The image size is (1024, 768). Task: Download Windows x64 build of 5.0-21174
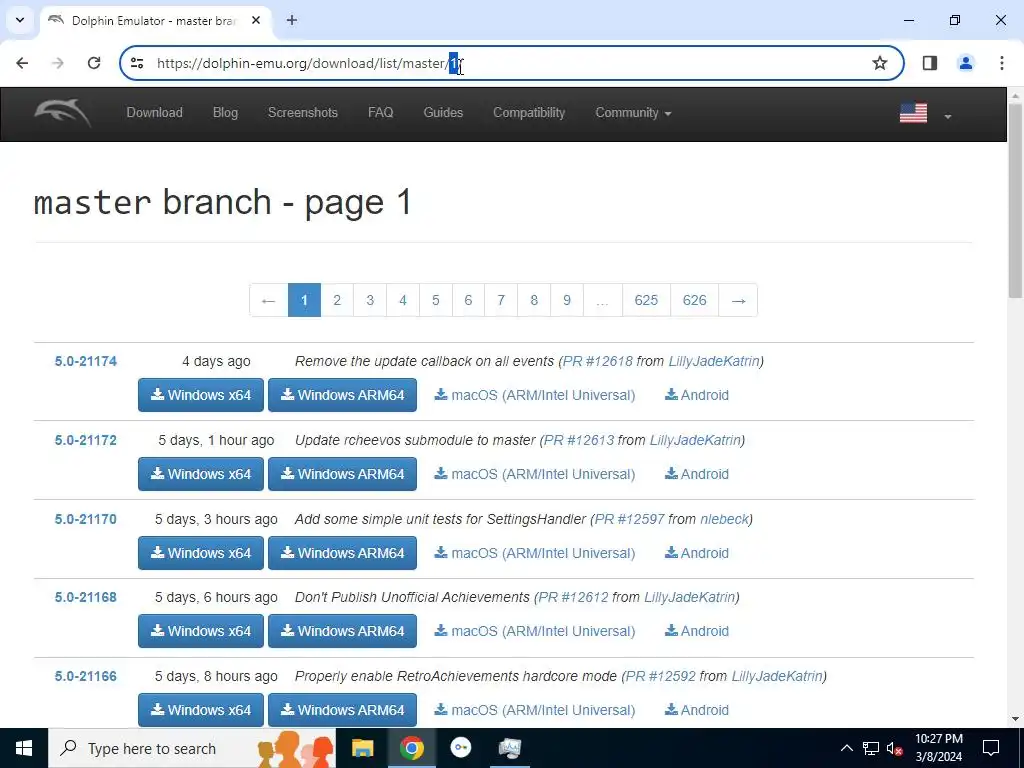200,395
